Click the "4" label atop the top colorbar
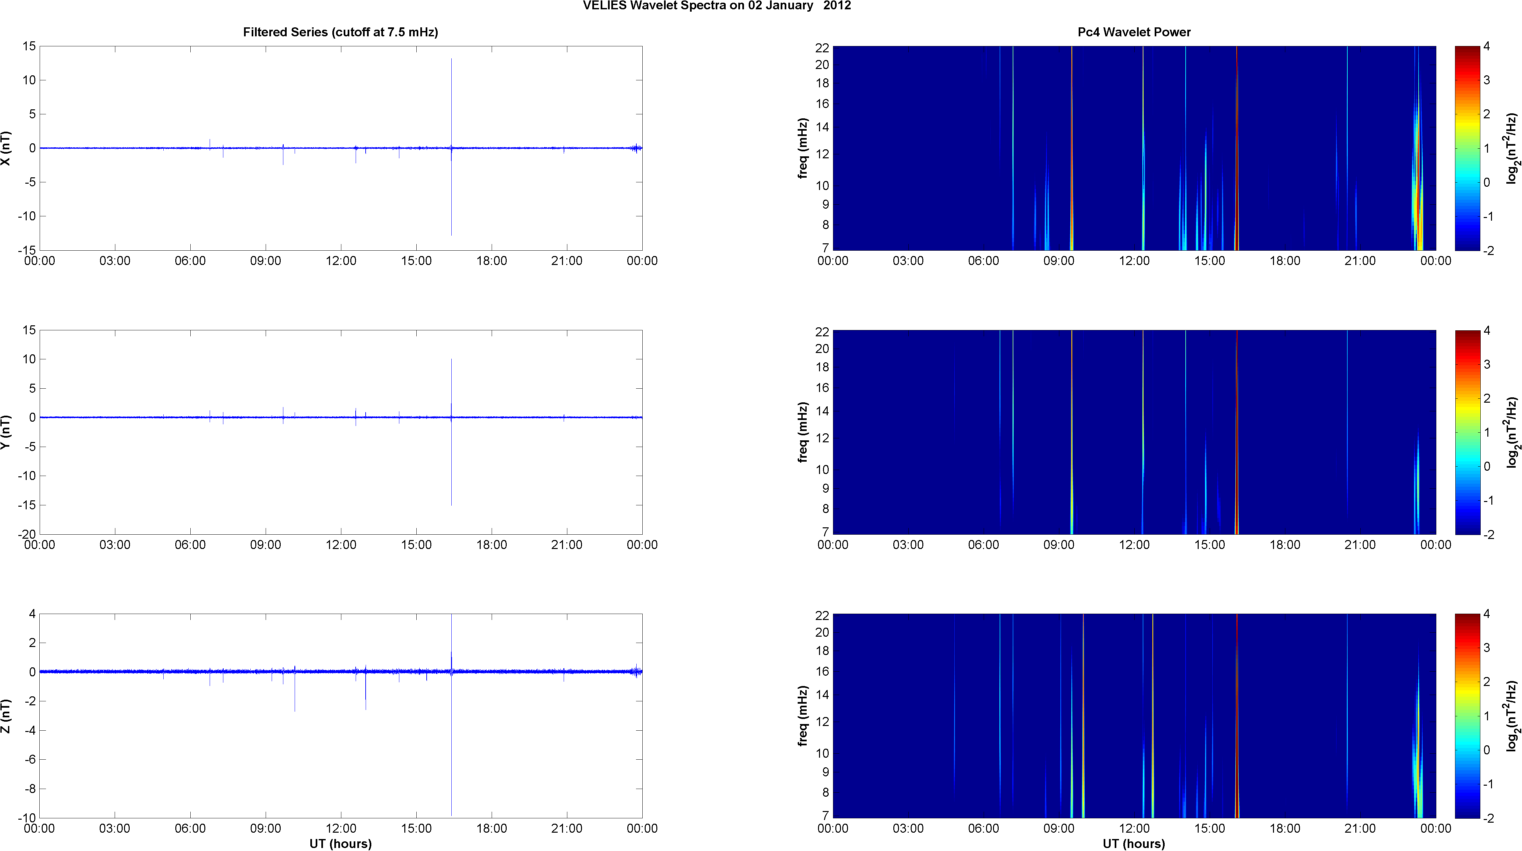 click(x=1487, y=46)
